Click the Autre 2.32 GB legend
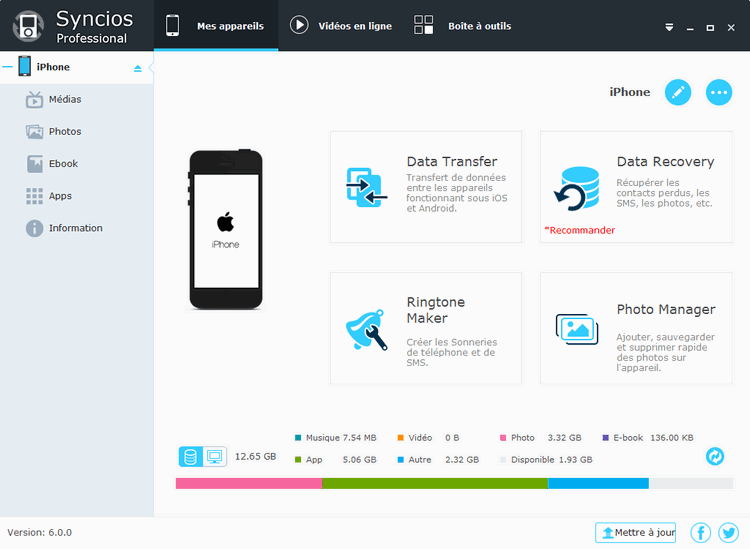This screenshot has height=549, width=750. (438, 460)
